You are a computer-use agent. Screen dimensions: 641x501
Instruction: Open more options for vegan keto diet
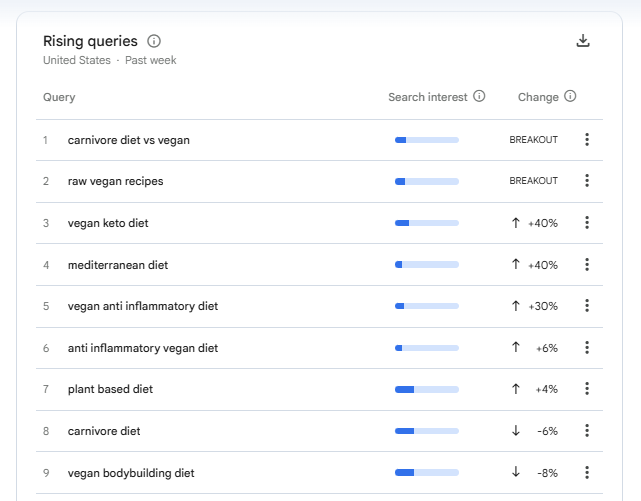[x=587, y=223]
